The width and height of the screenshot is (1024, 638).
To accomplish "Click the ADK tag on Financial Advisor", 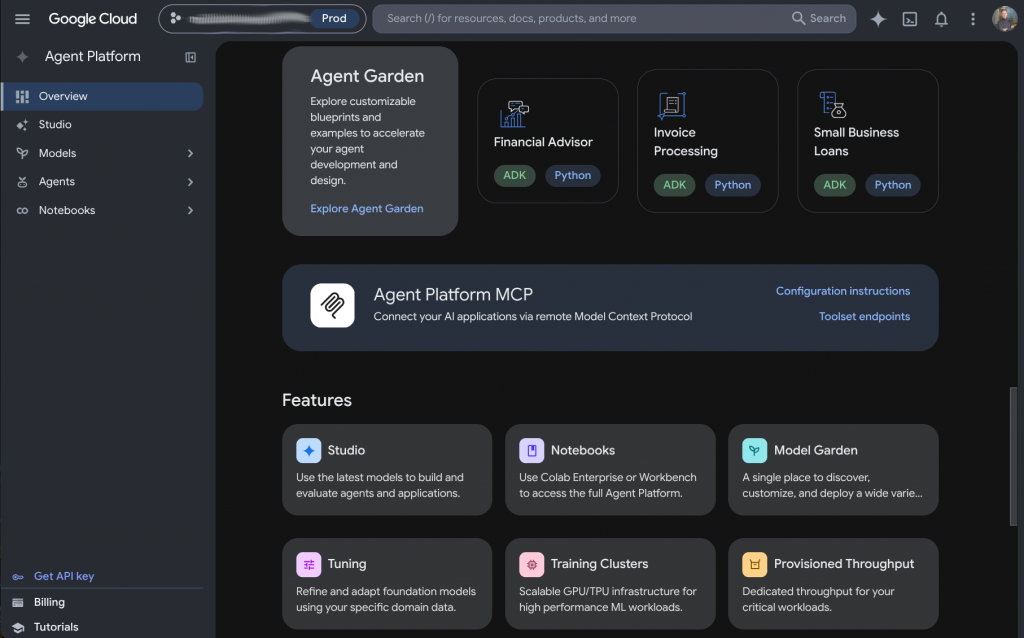I will tap(515, 176).
